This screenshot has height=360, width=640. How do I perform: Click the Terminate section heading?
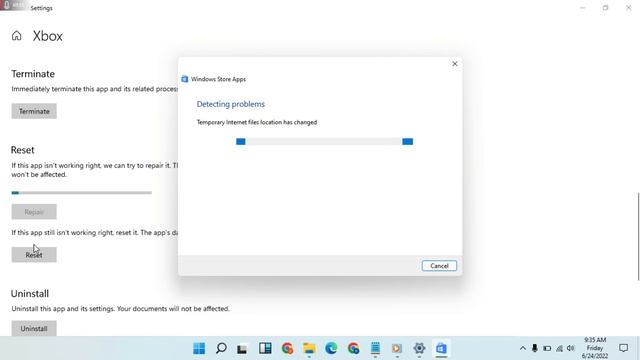pos(33,74)
